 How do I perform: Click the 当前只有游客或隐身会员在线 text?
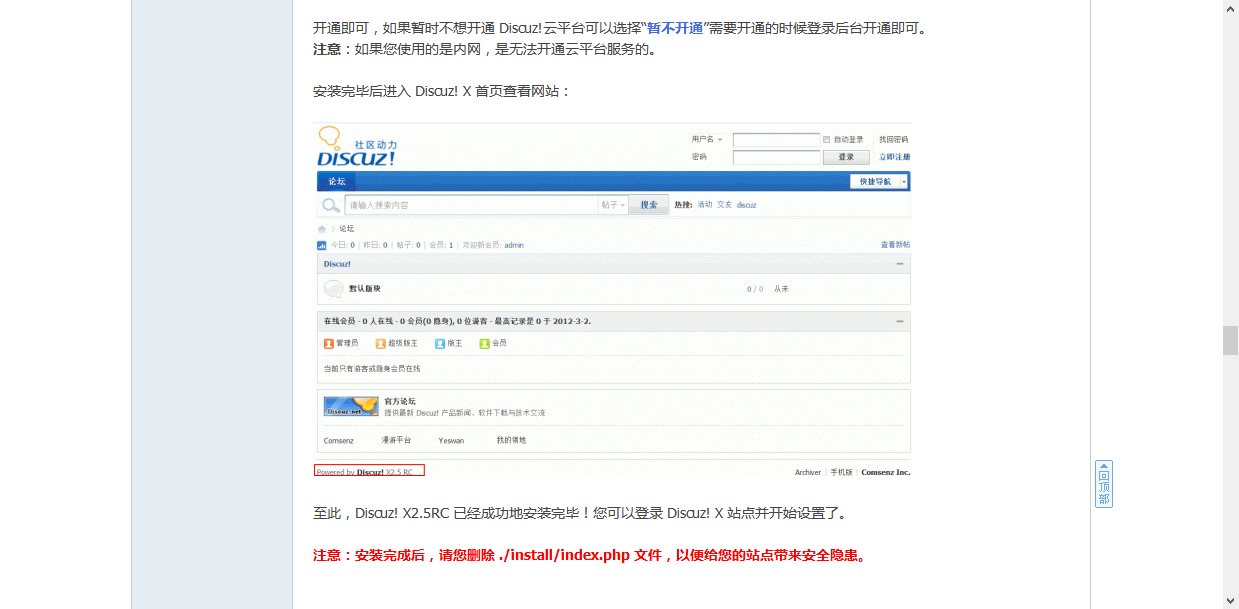pyautogui.click(x=372, y=369)
